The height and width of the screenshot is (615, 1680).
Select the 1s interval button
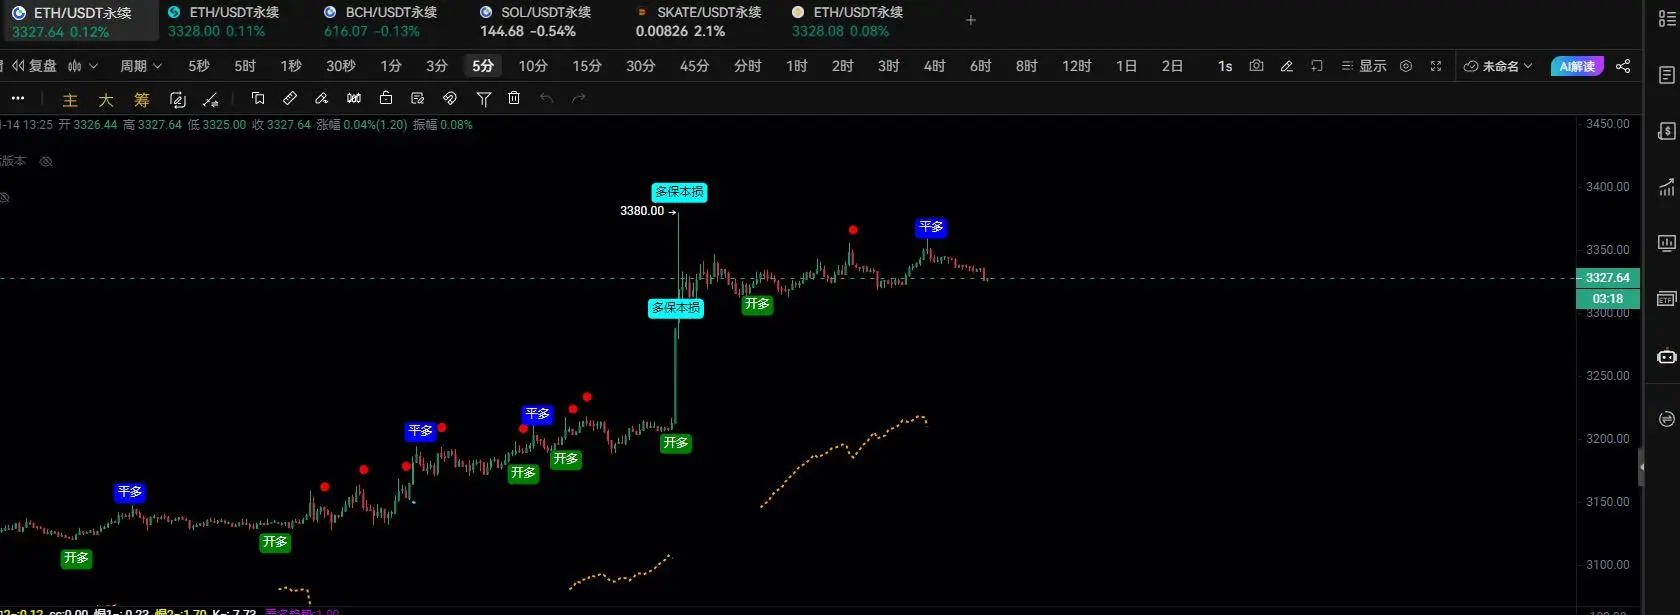1225,66
